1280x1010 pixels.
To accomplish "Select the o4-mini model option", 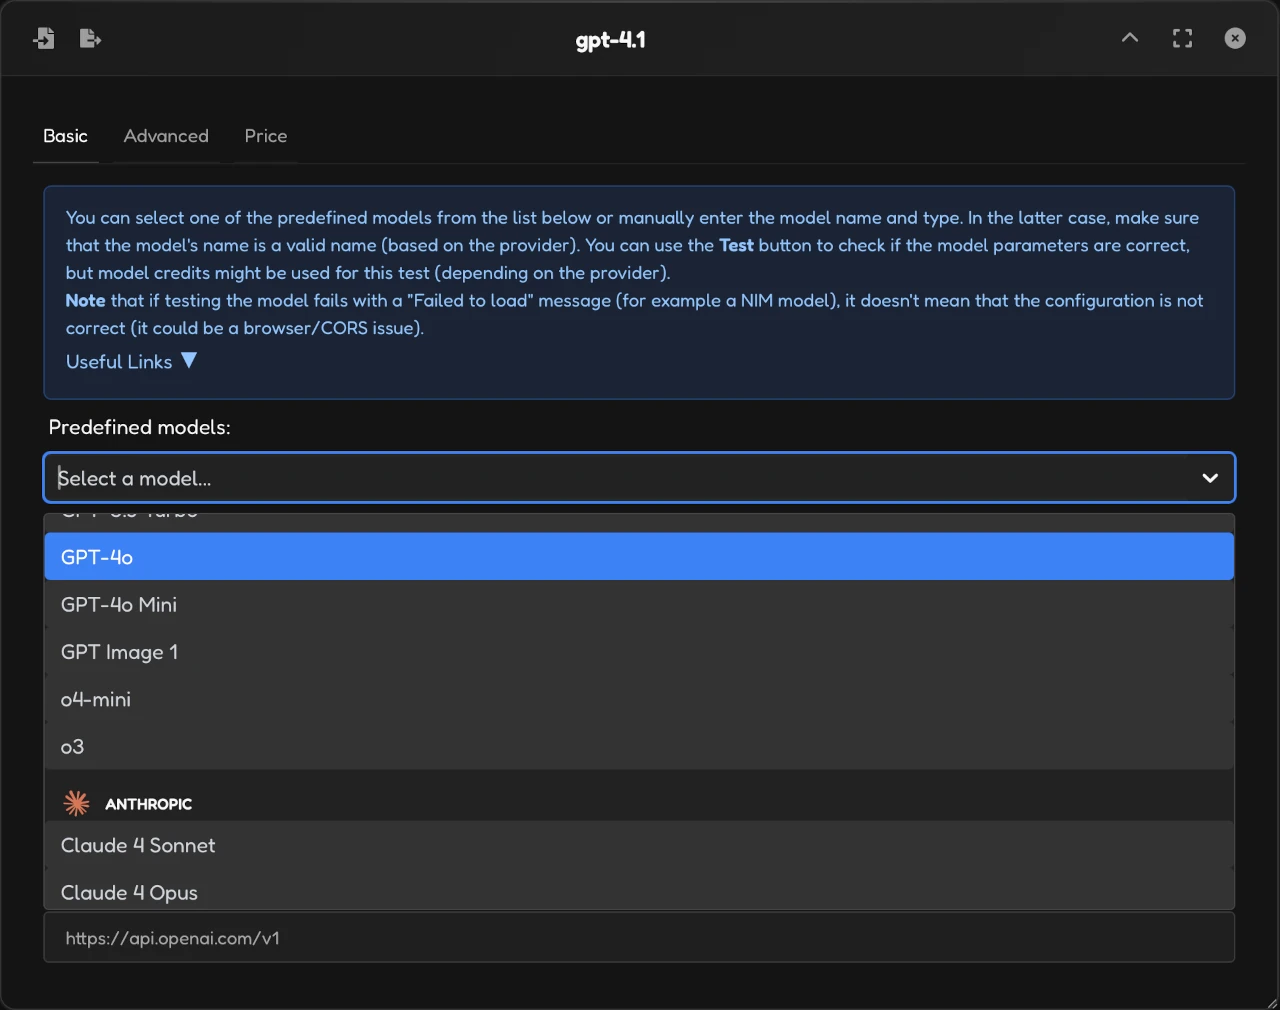I will pos(639,700).
